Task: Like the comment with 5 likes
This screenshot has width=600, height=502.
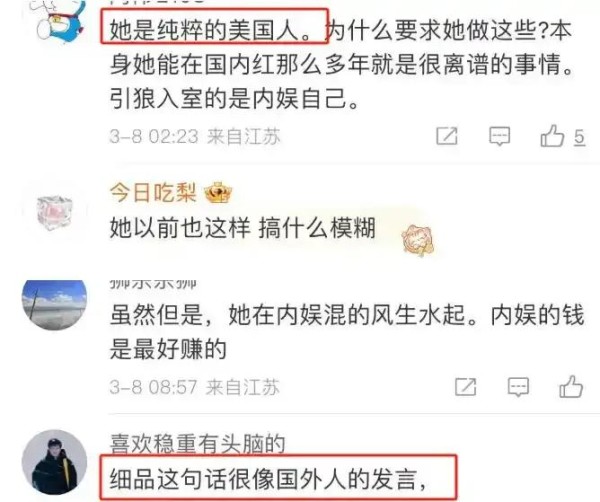Action: point(552,136)
